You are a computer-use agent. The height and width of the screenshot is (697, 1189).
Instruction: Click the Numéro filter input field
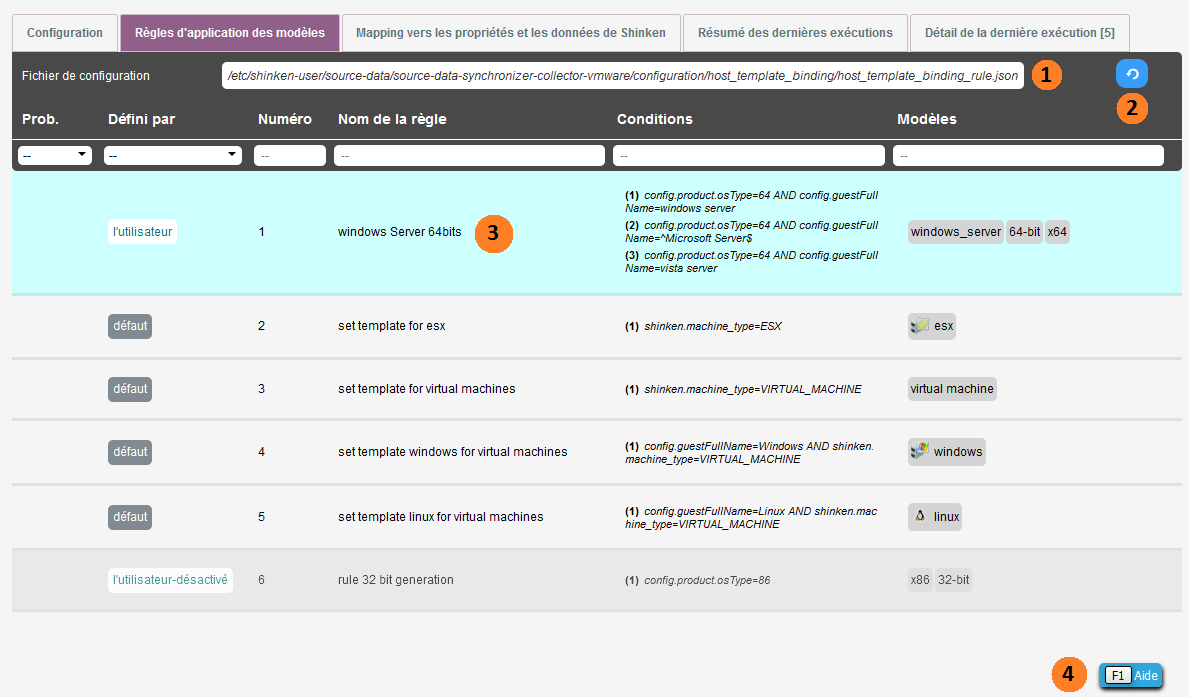tap(290, 156)
